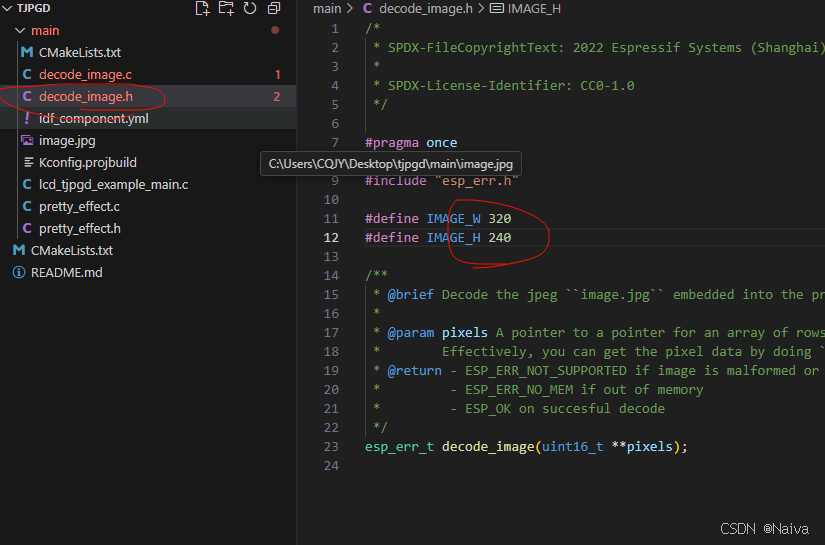
Task: Click the IMAGE_W macro name on line 11
Action: tap(453, 219)
